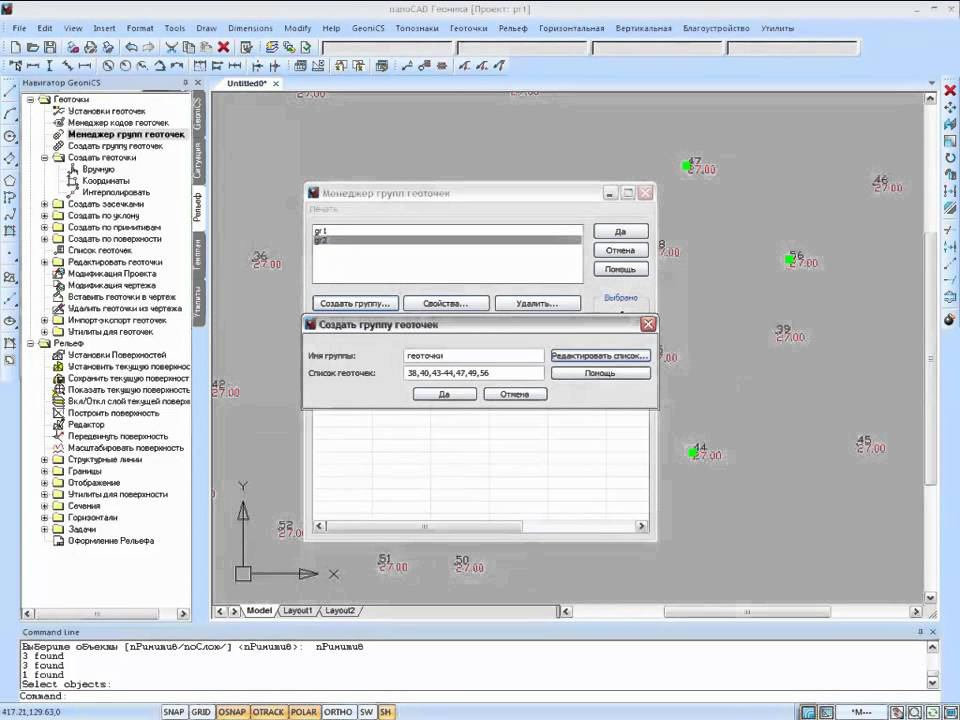
Task: Toggle ORTHO mode in status bar
Action: pyautogui.click(x=338, y=712)
